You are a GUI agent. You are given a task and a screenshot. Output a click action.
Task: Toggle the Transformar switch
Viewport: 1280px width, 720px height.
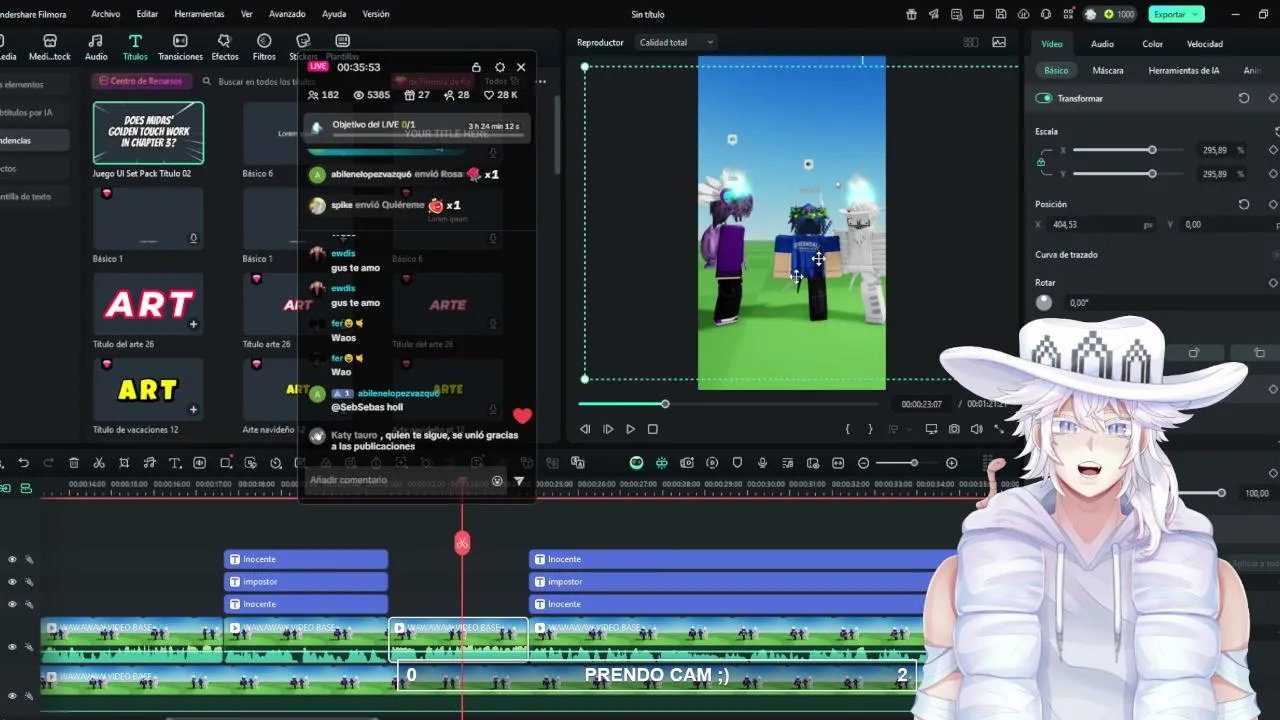[x=1044, y=98]
